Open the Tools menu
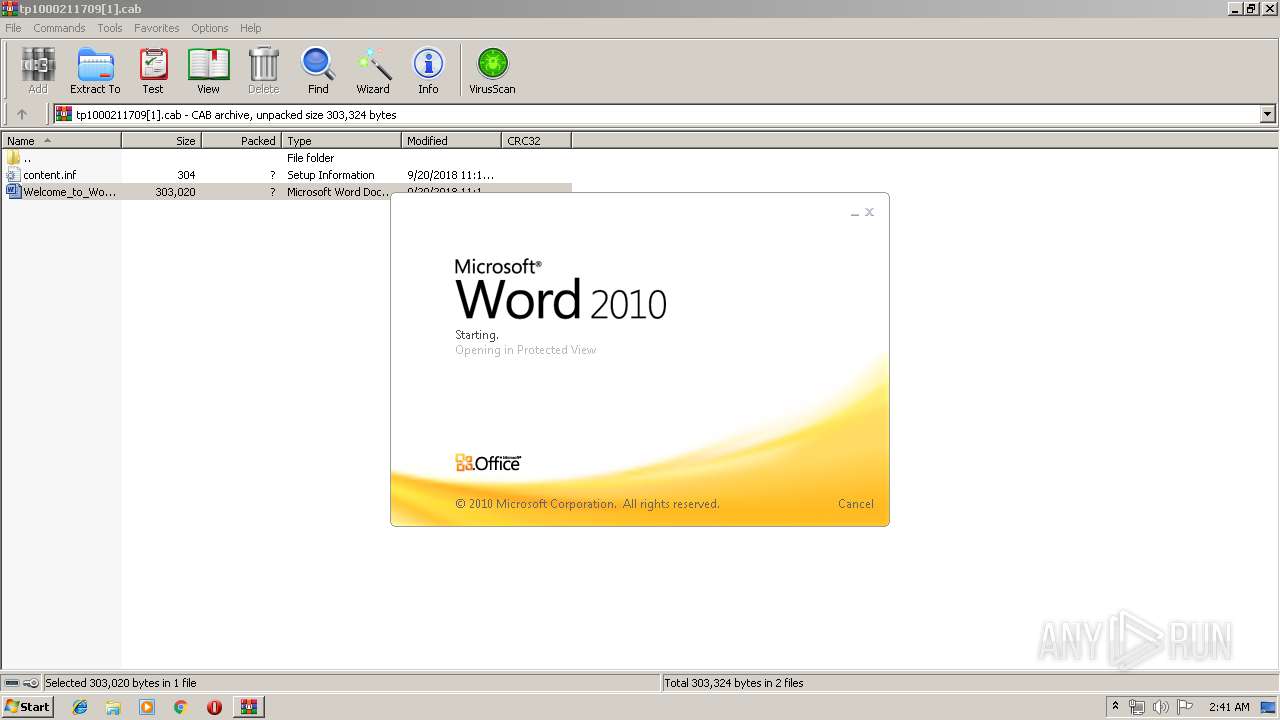 [110, 28]
